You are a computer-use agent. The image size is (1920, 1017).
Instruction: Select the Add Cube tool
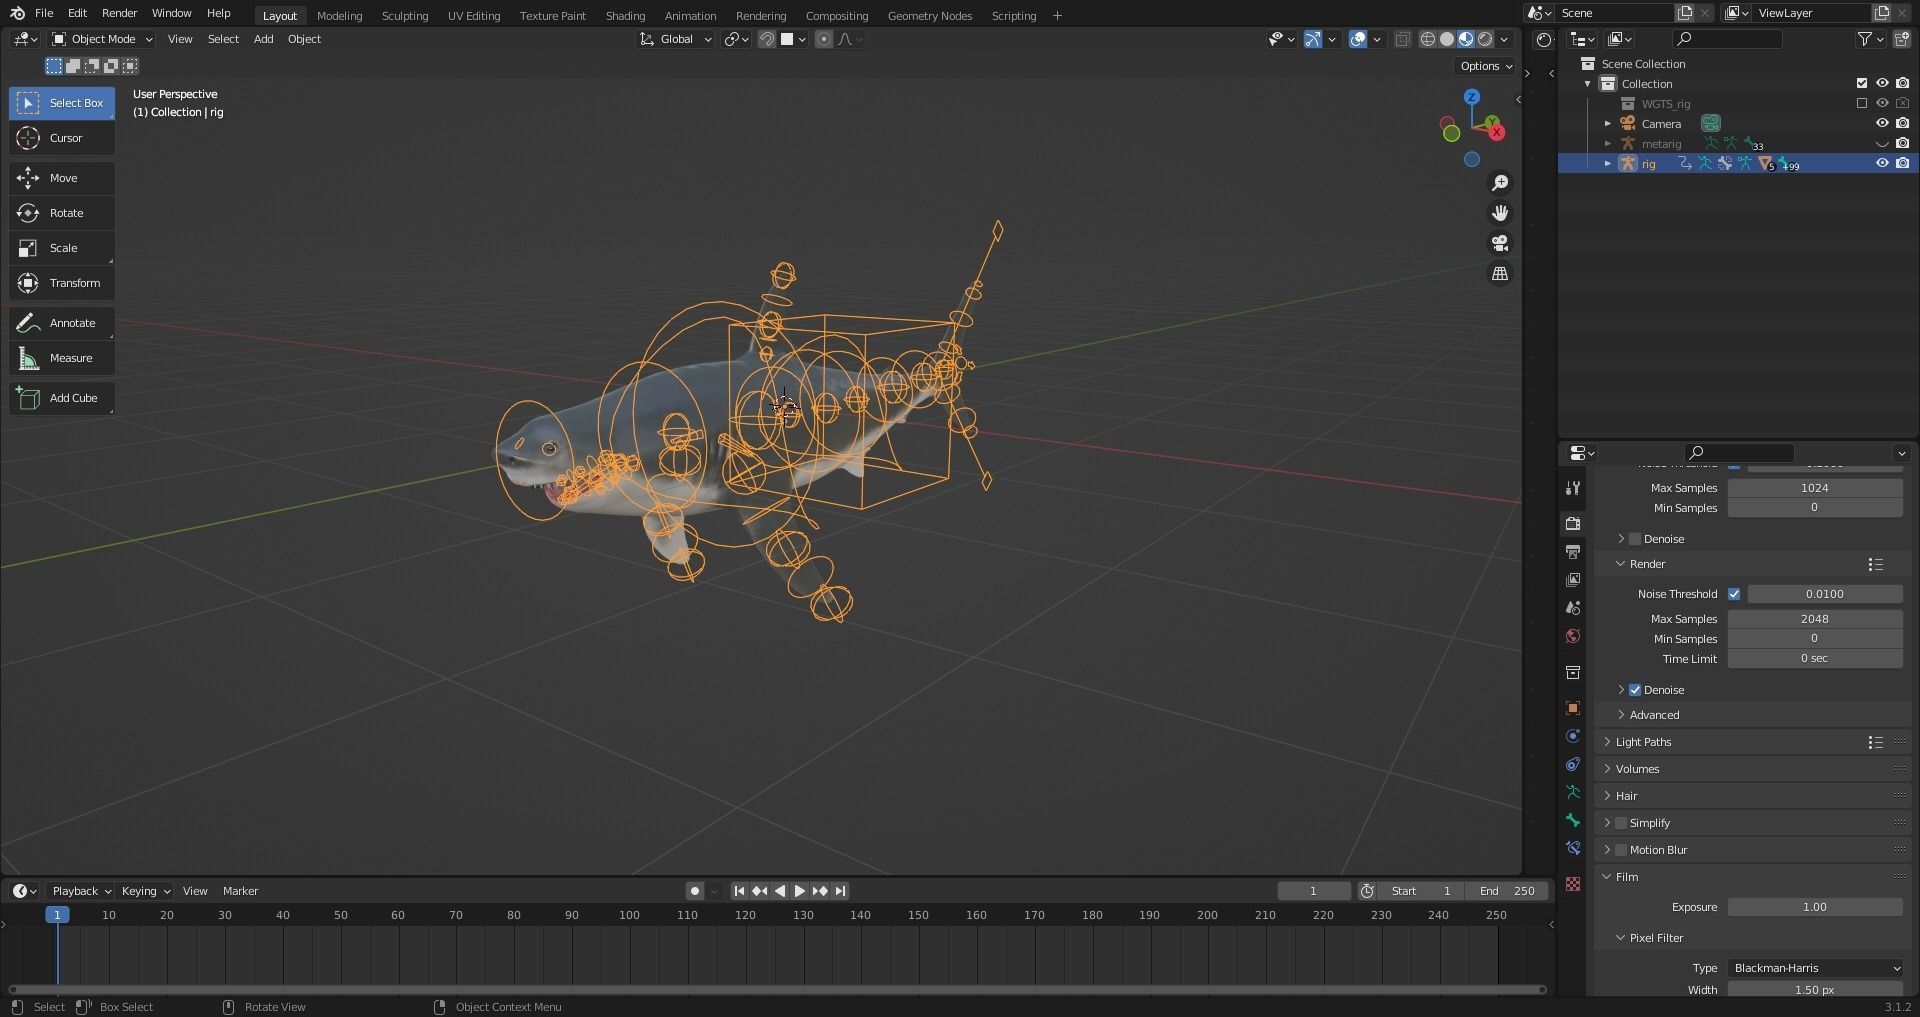click(x=62, y=398)
